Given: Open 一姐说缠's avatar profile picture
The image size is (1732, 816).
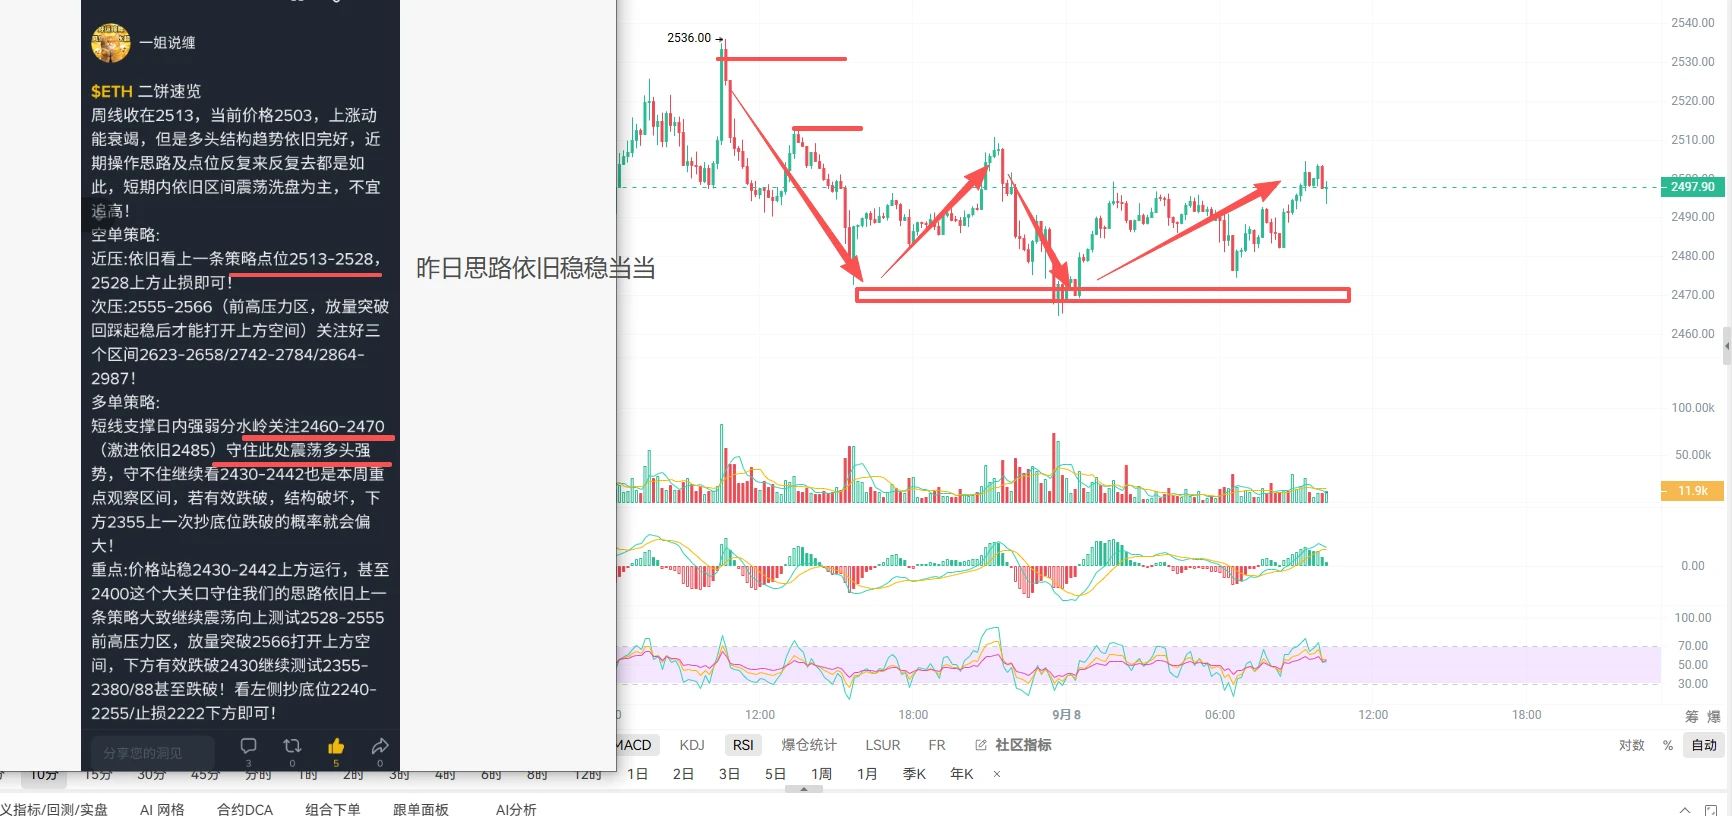Looking at the screenshot, I should [x=111, y=43].
